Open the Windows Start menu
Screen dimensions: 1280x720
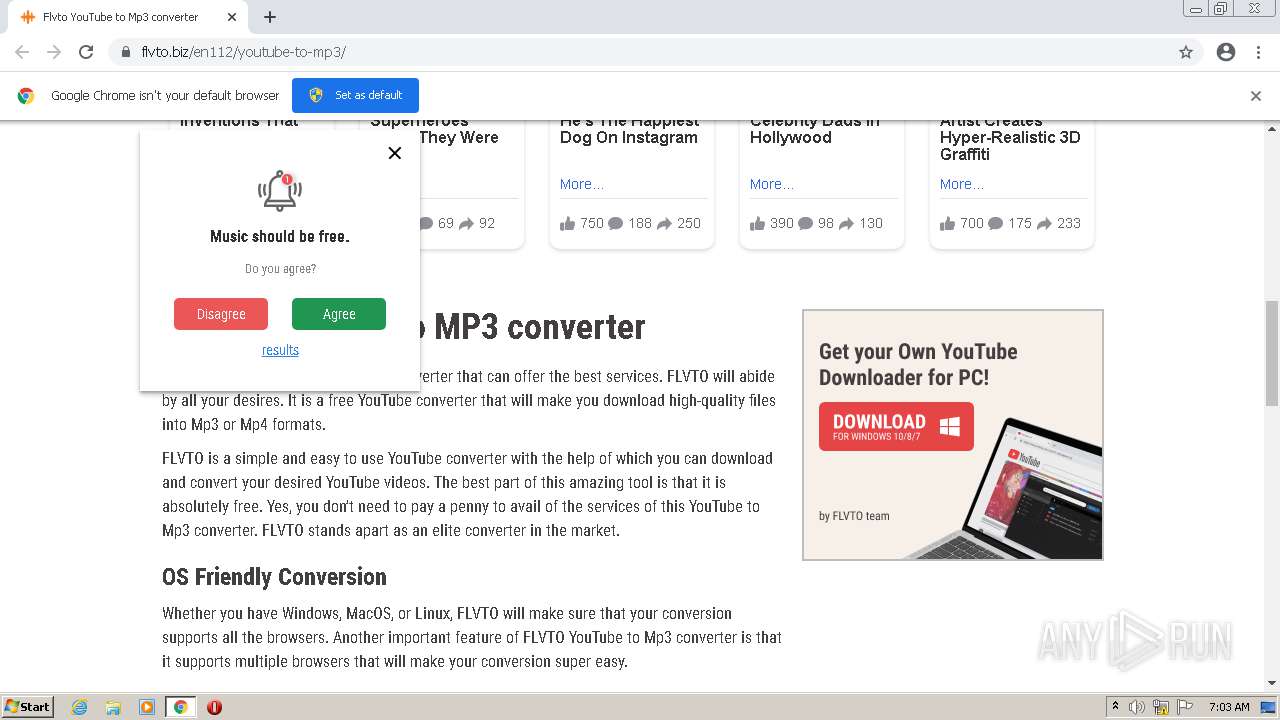tap(28, 707)
